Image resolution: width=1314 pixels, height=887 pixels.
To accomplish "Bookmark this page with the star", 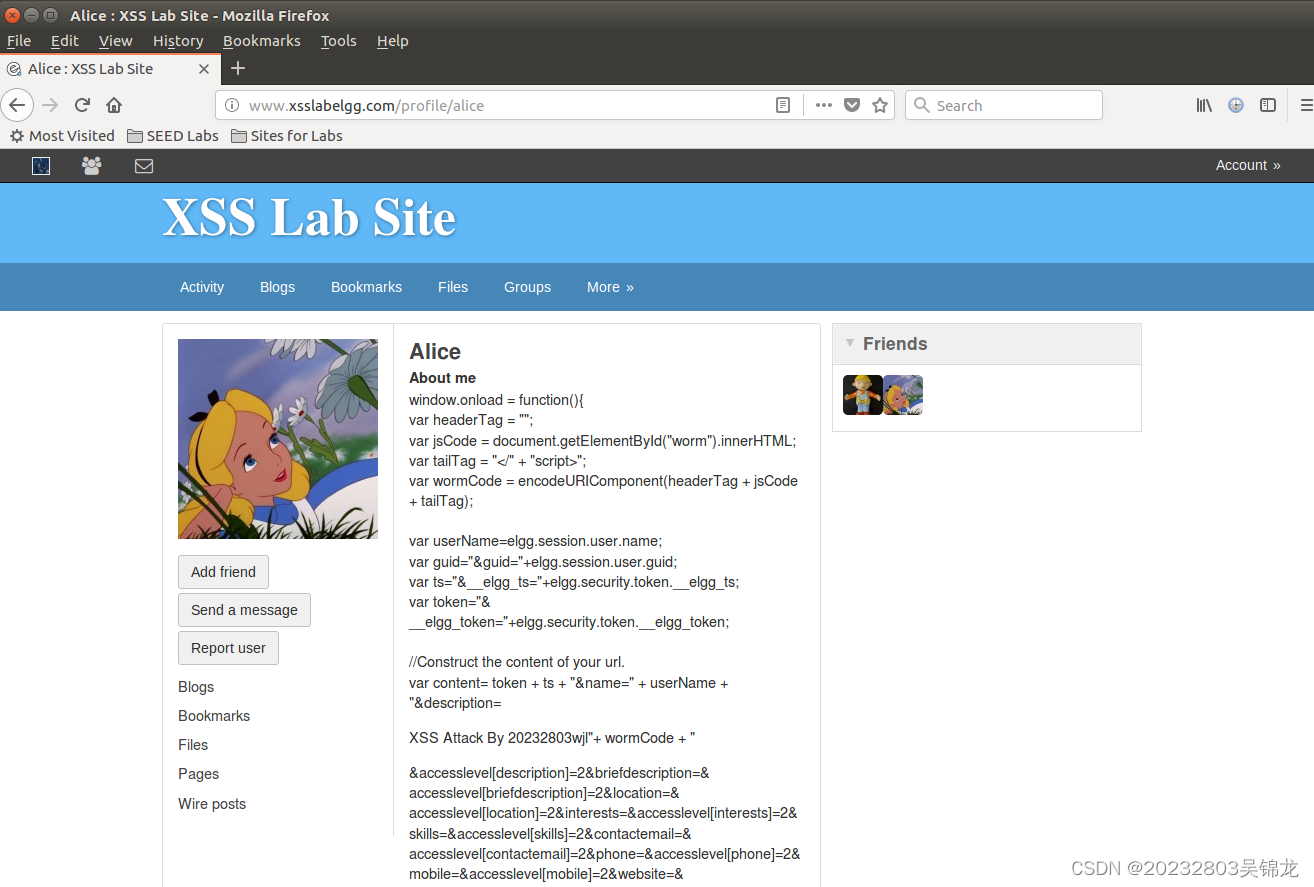I will (x=880, y=105).
